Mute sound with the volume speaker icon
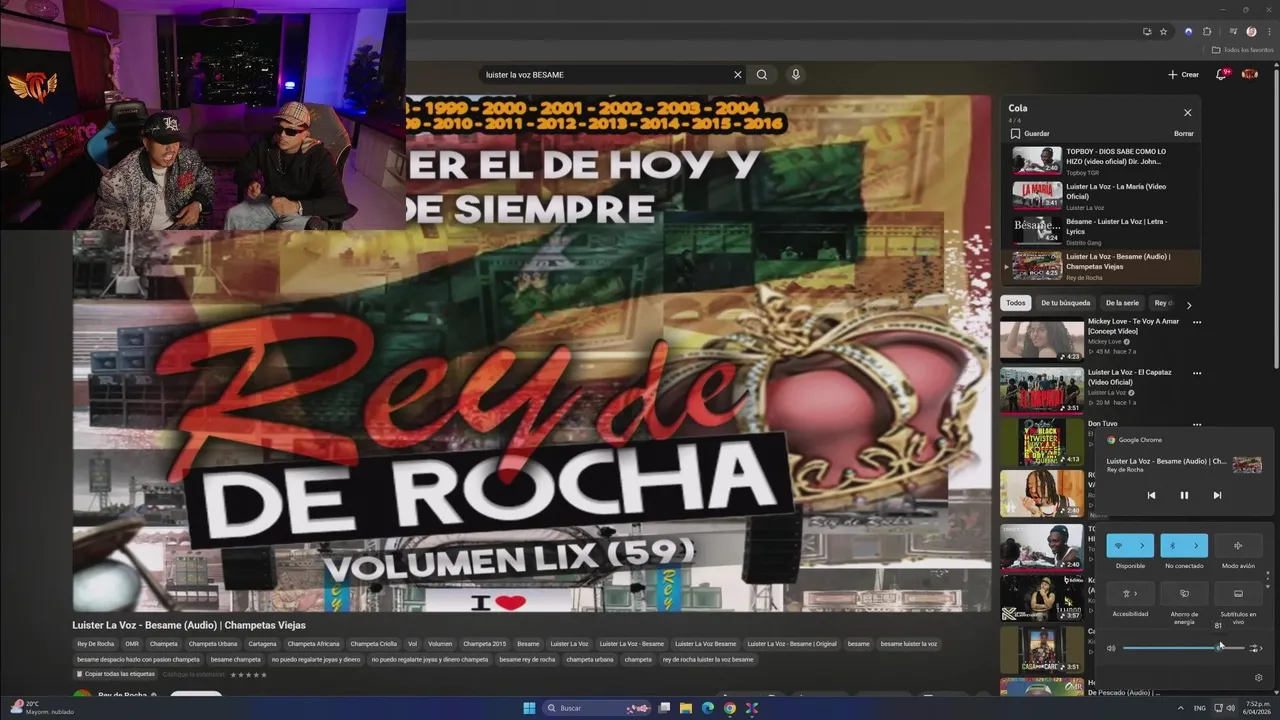 click(1111, 648)
